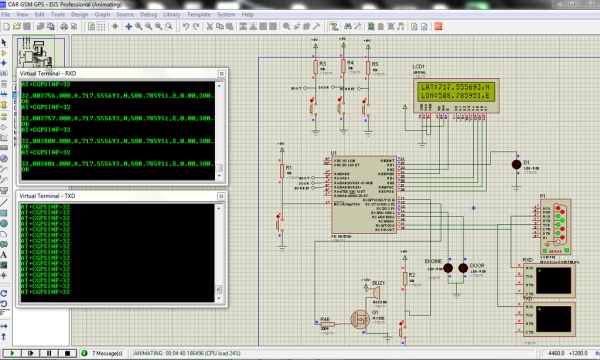
Task: Click TXD terminal scrollbar up arrow
Action: [x=219, y=208]
